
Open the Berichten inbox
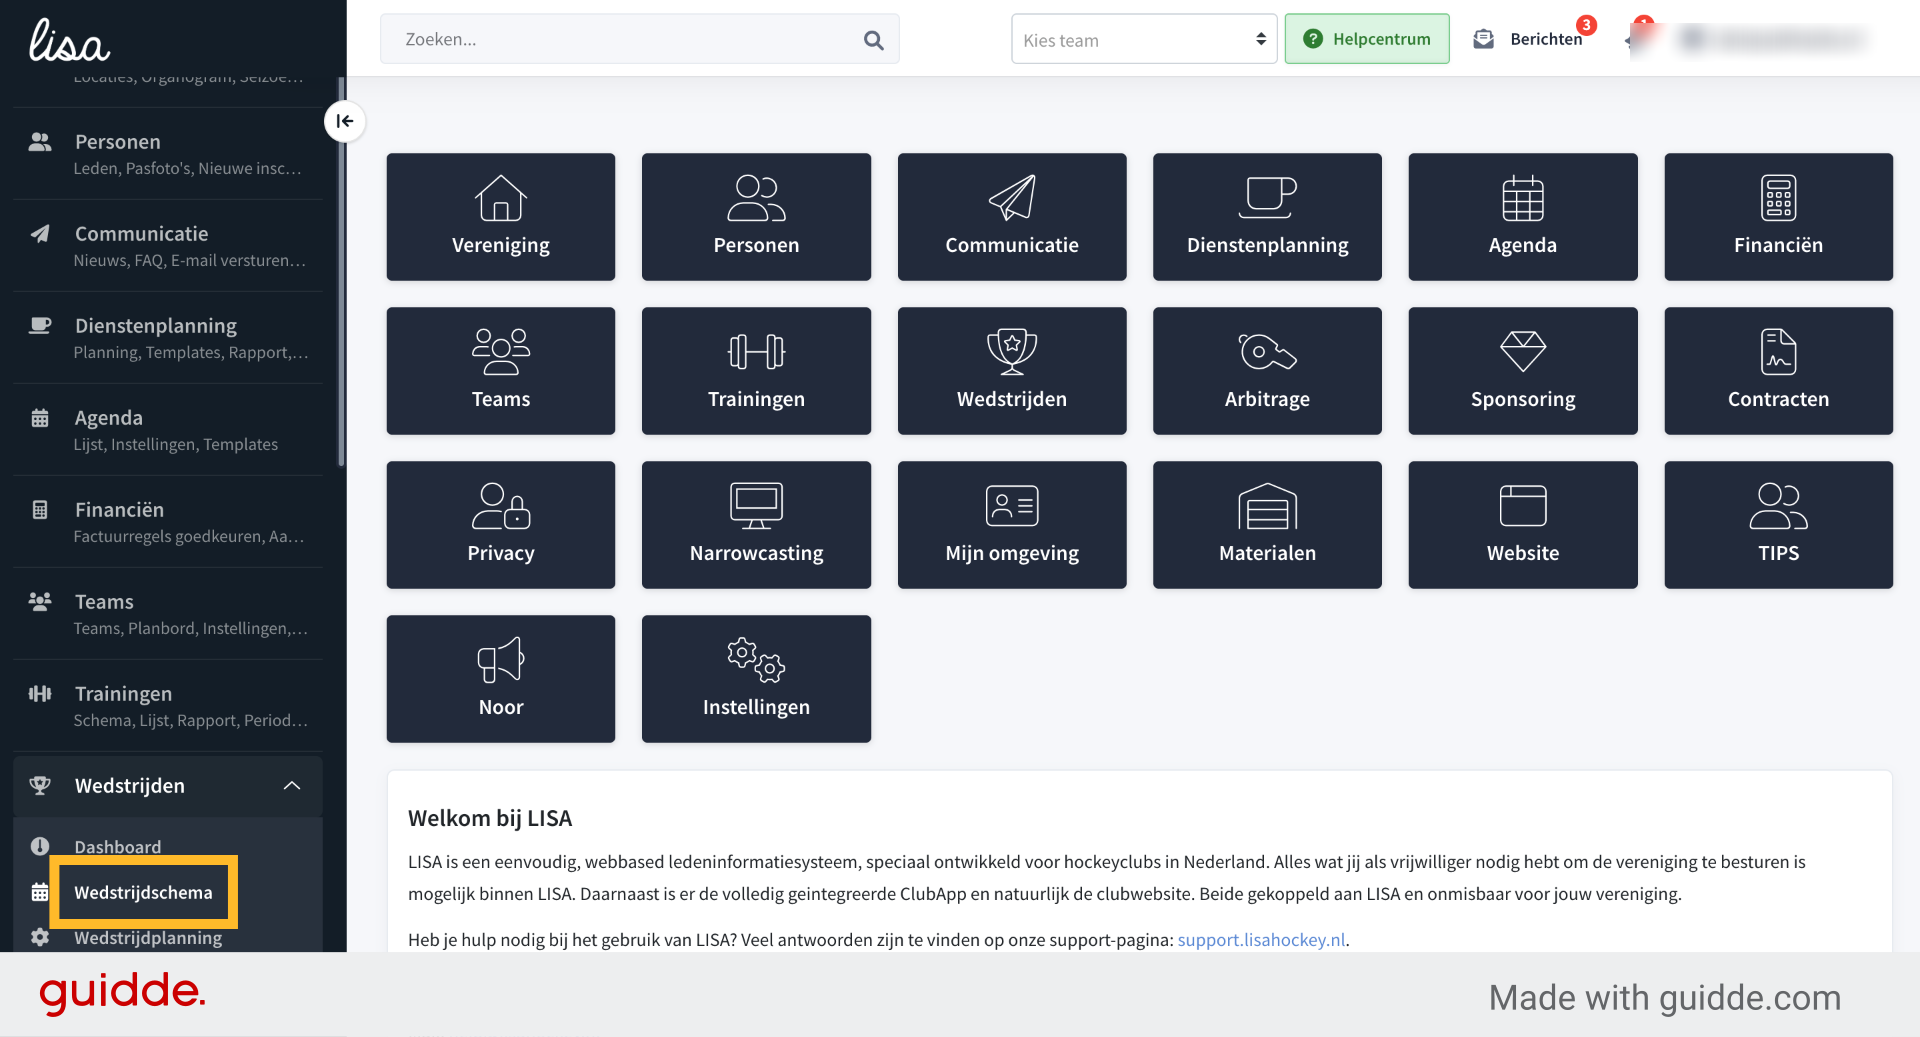pos(1530,39)
